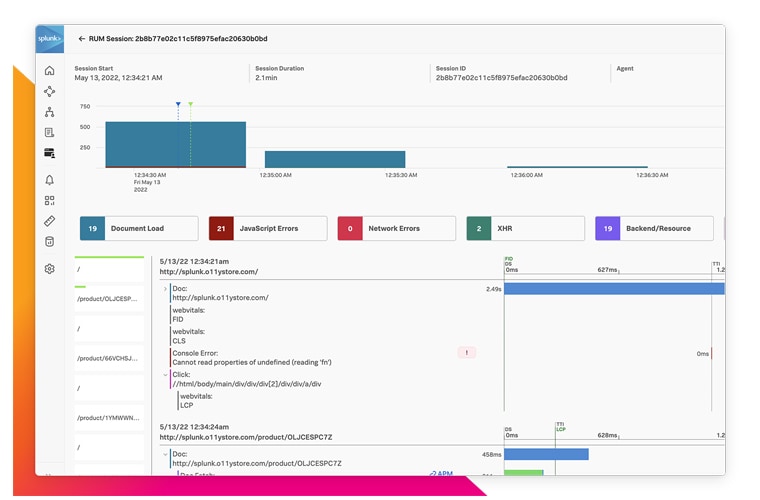Open the Data management icon in the sidebar
Image resolution: width=760 pixels, height=500 pixels.
49,241
